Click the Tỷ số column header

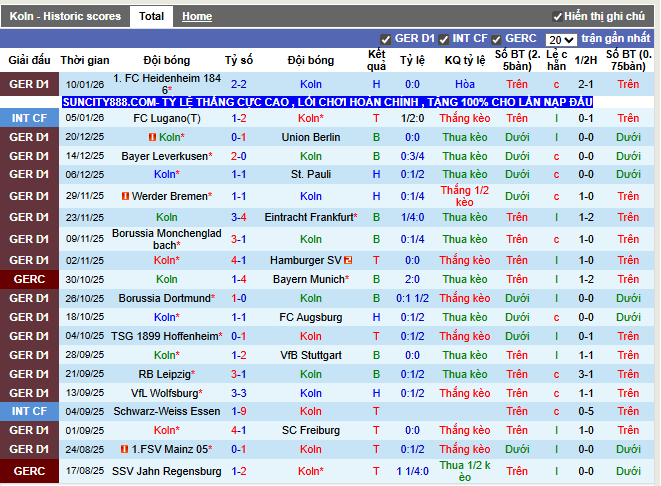point(239,60)
